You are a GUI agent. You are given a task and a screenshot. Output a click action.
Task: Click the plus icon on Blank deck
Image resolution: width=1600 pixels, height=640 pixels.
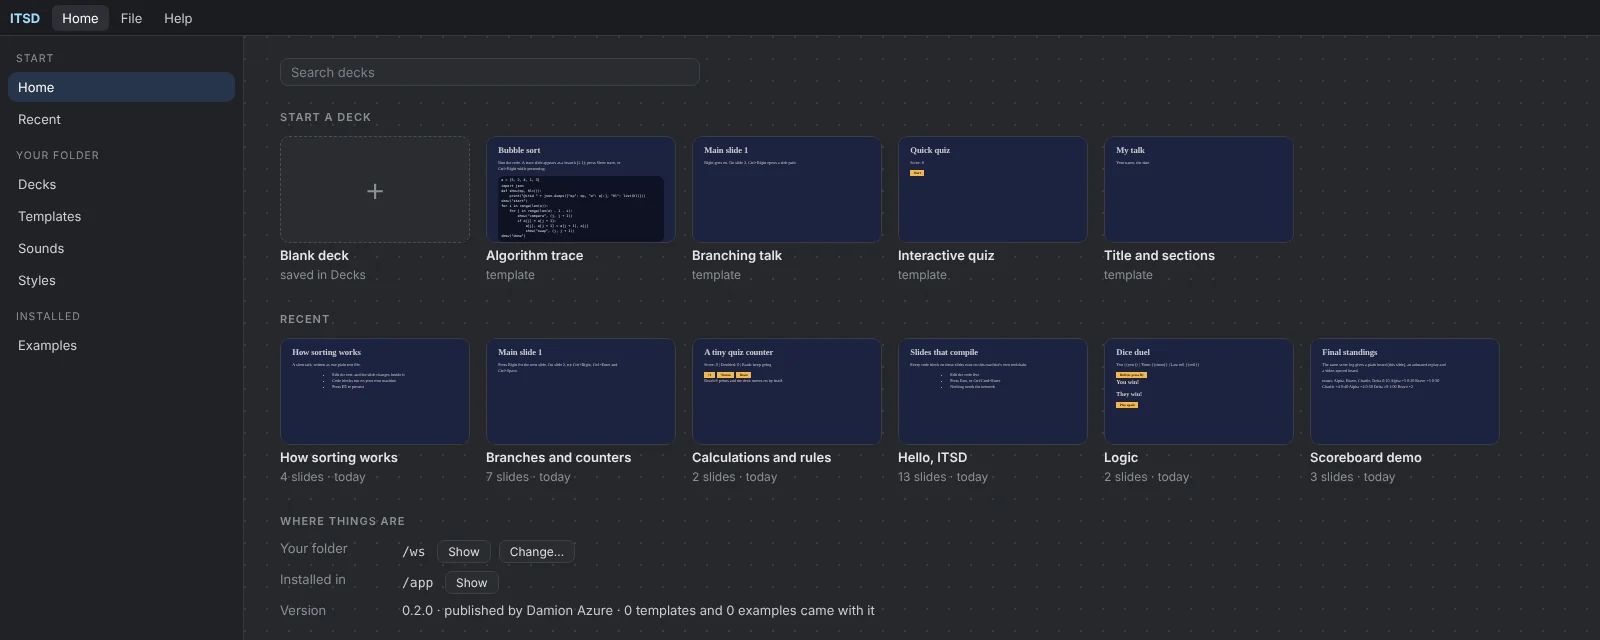click(375, 191)
